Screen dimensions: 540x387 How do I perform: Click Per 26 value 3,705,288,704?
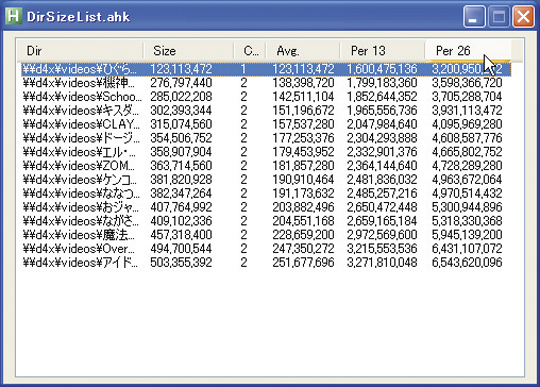467,97
